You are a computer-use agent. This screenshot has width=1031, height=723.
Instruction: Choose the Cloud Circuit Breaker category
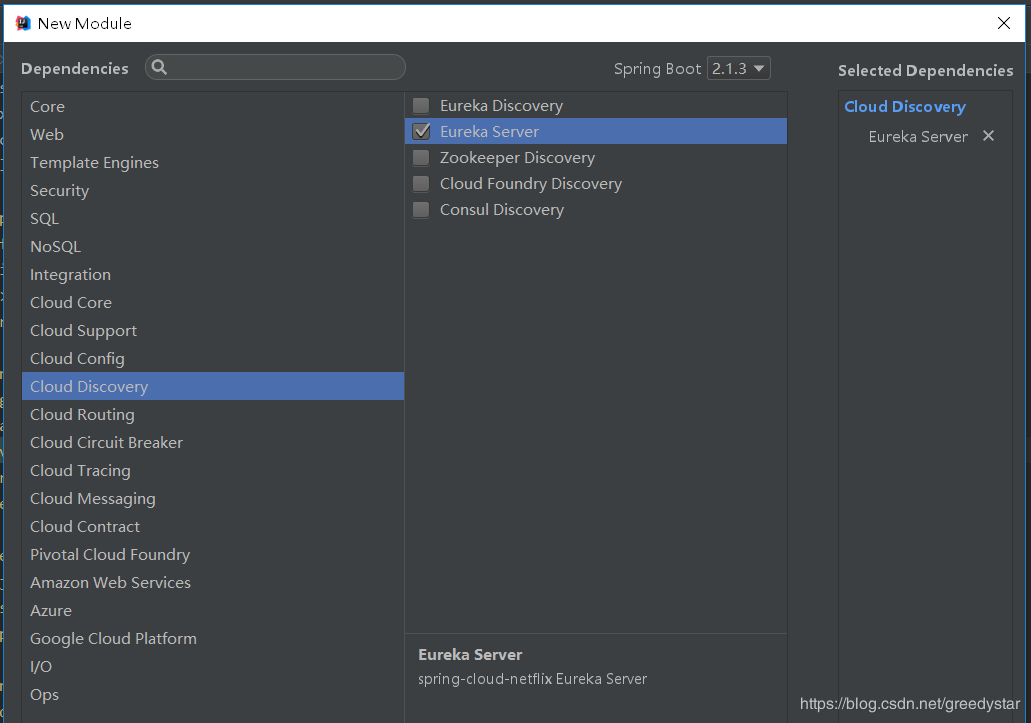(213, 442)
